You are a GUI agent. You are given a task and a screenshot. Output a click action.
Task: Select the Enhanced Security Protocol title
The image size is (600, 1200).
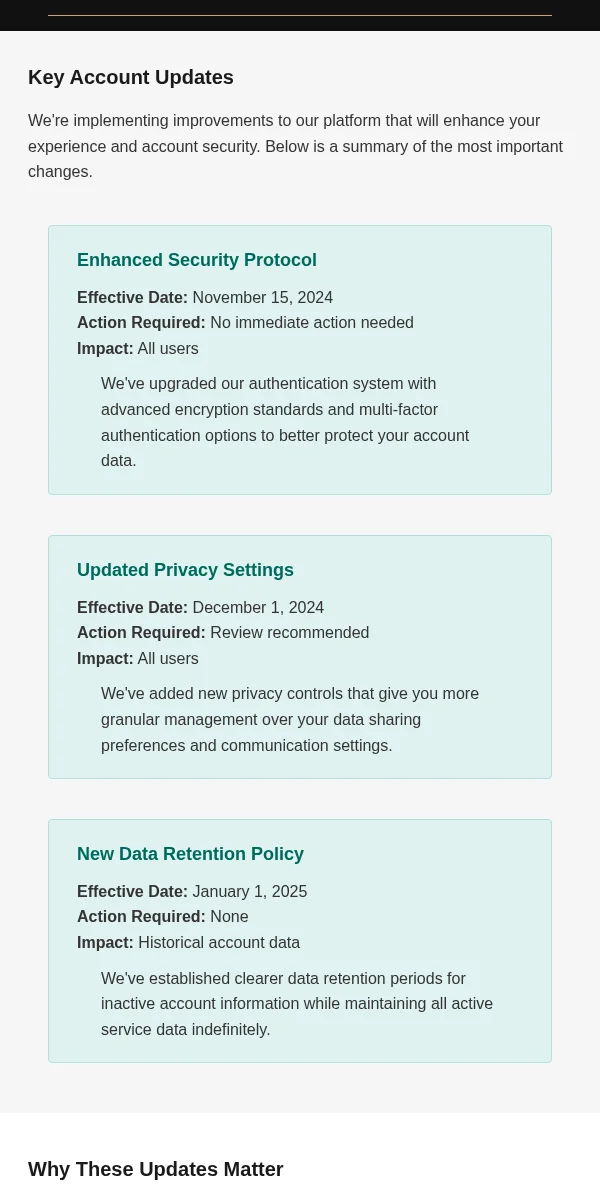pyautogui.click(x=197, y=260)
